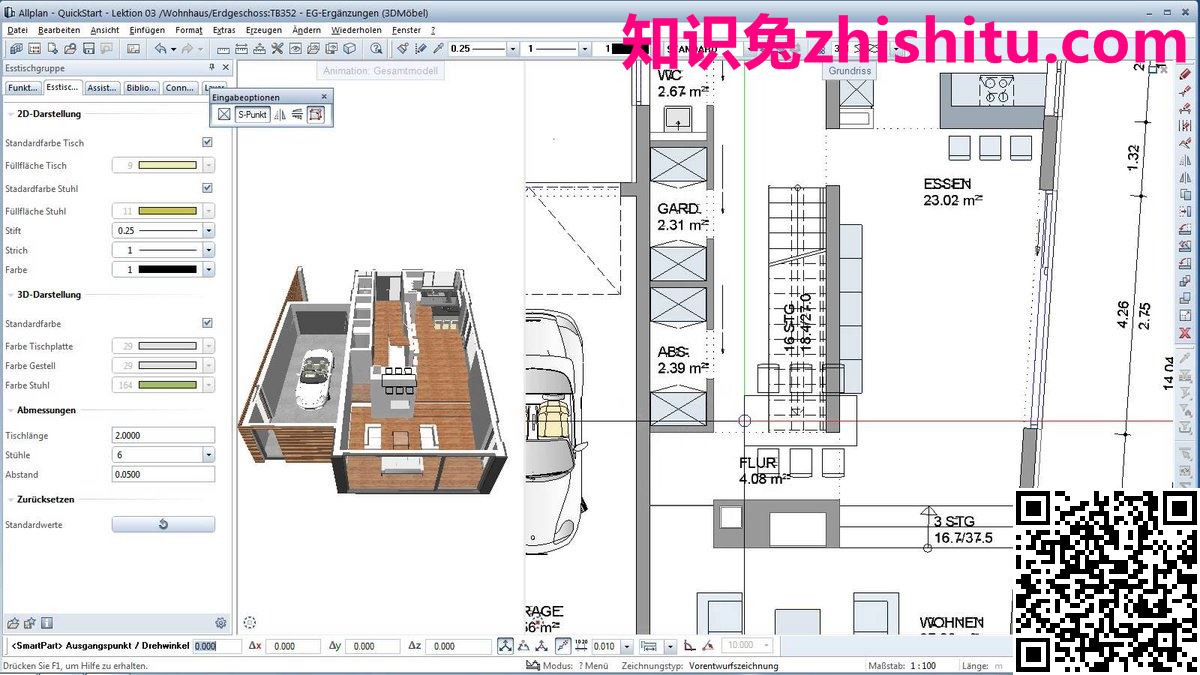Click the paint bucket icon in top toolbar
The image size is (1200, 675).
click(x=402, y=48)
